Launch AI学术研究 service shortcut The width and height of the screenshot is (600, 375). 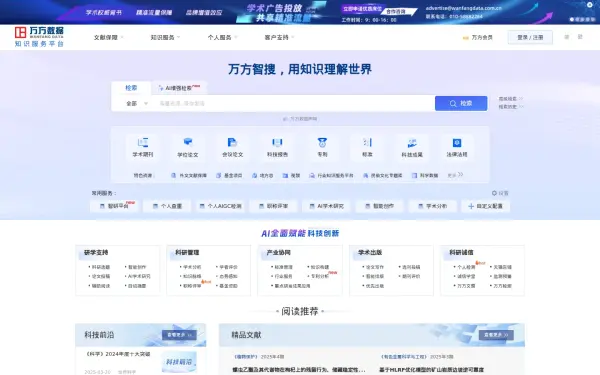(x=326, y=206)
